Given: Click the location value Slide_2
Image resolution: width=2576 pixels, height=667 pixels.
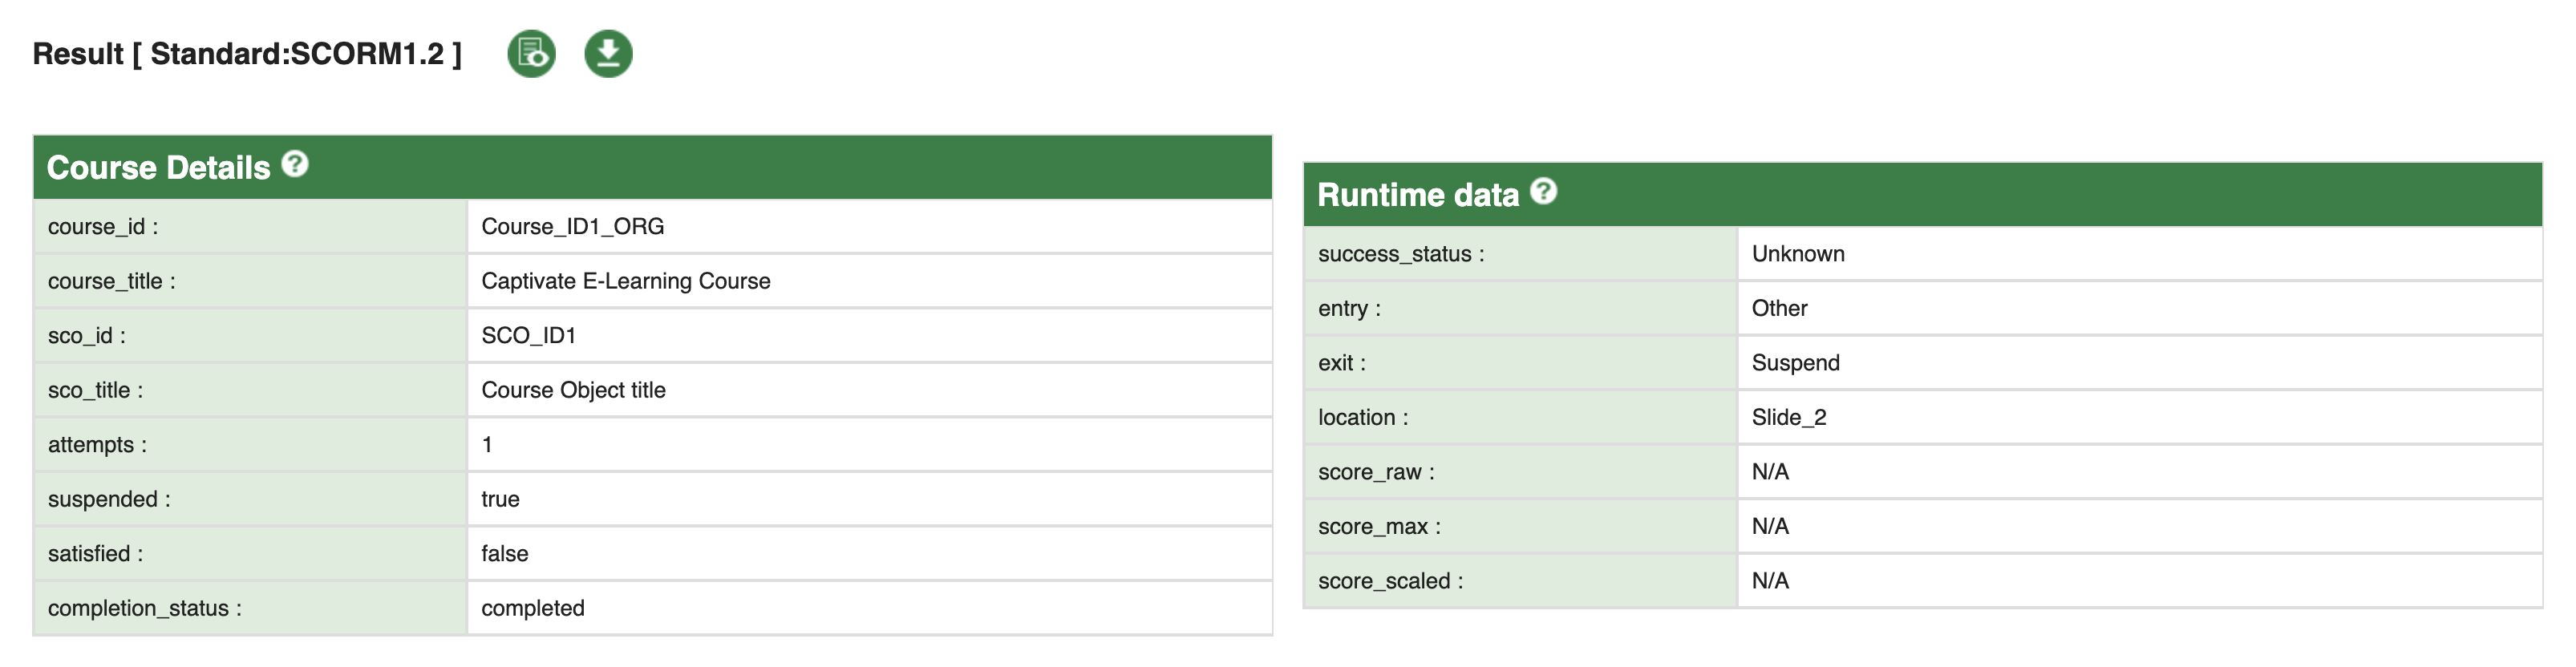Looking at the screenshot, I should tap(1788, 417).
